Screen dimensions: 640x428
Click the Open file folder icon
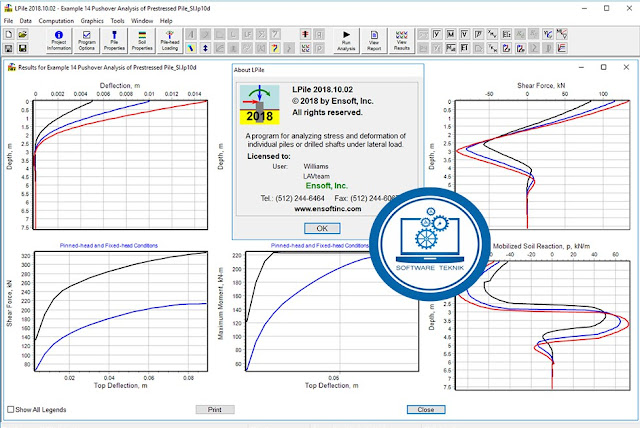[22, 34]
